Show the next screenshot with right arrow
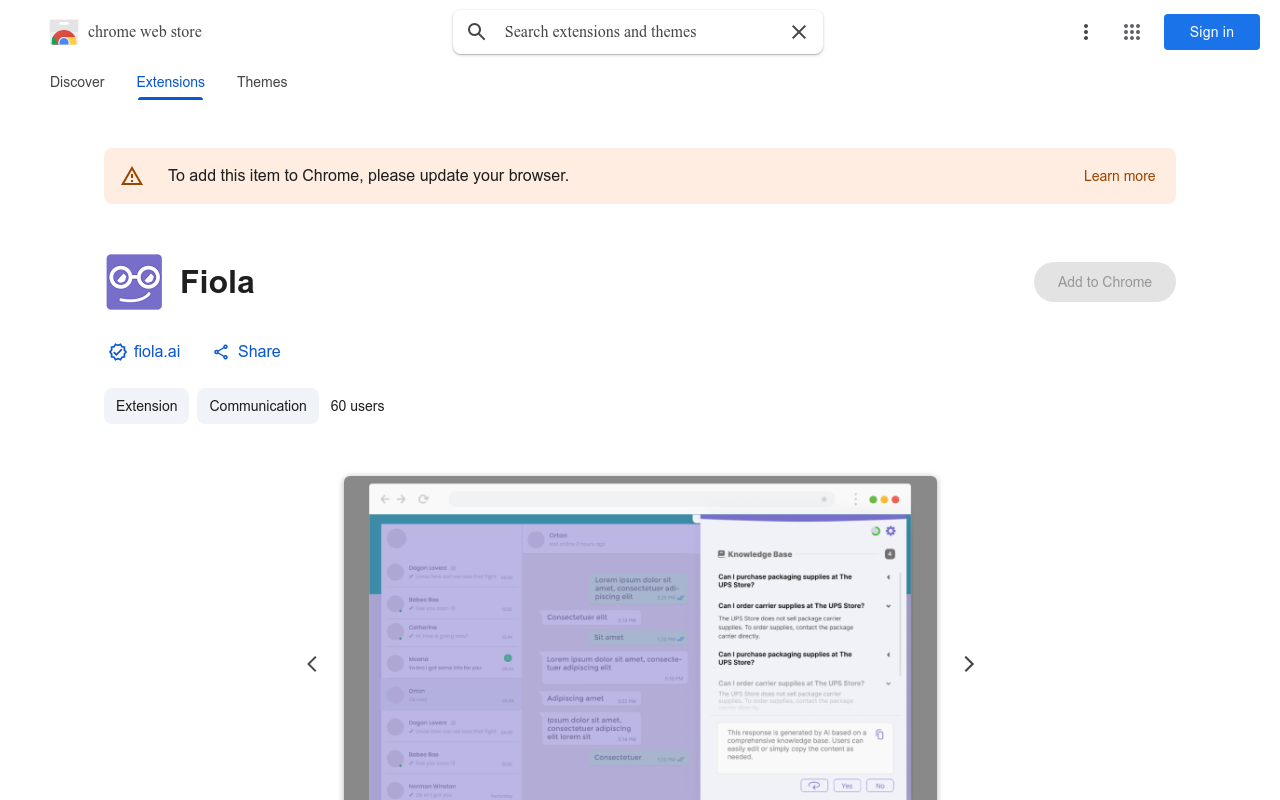The image size is (1280, 800). [x=968, y=664]
